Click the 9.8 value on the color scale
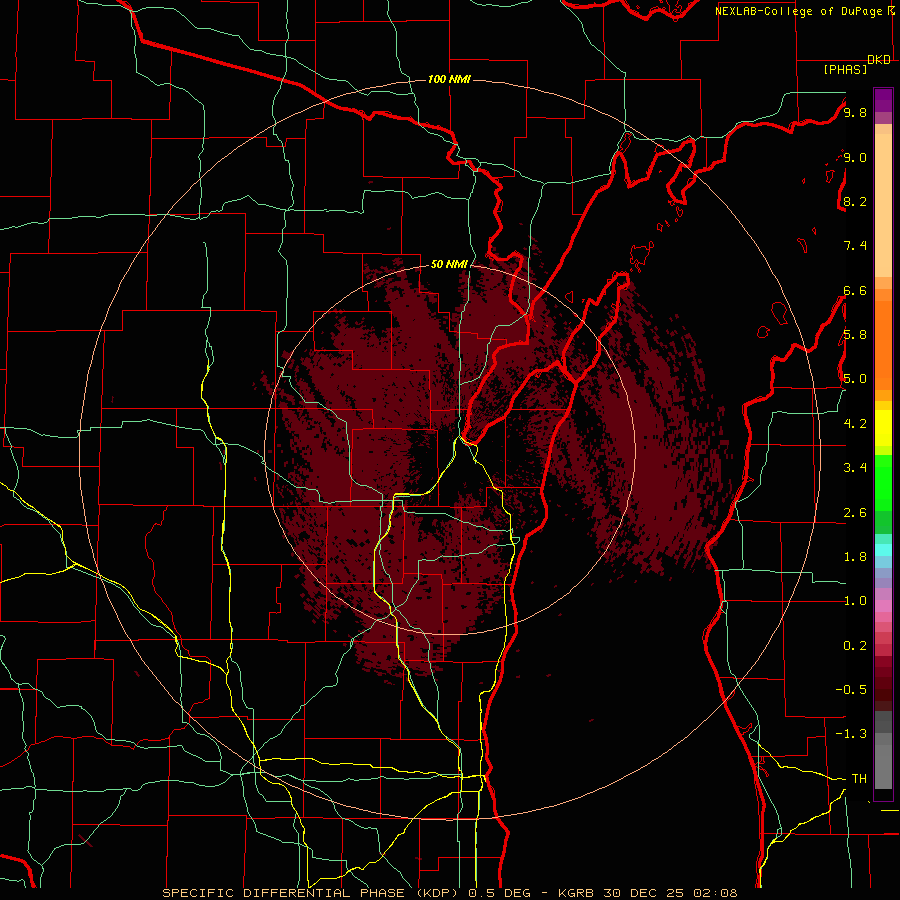Screen dimensions: 900x900 click(855, 112)
